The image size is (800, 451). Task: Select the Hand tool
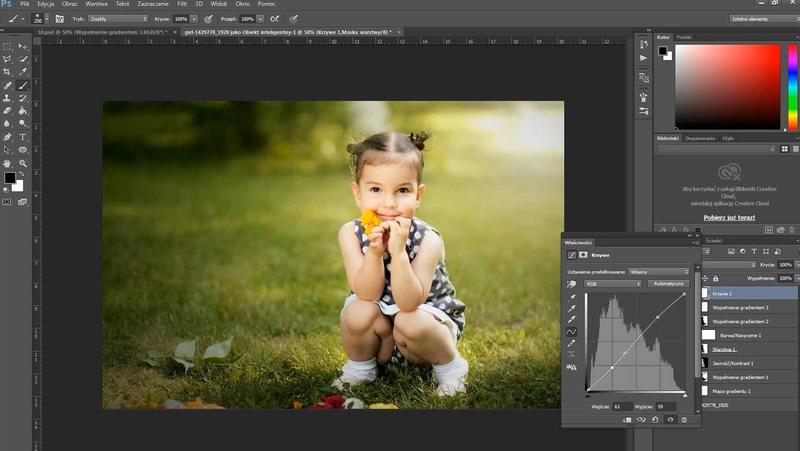pyautogui.click(x=8, y=163)
